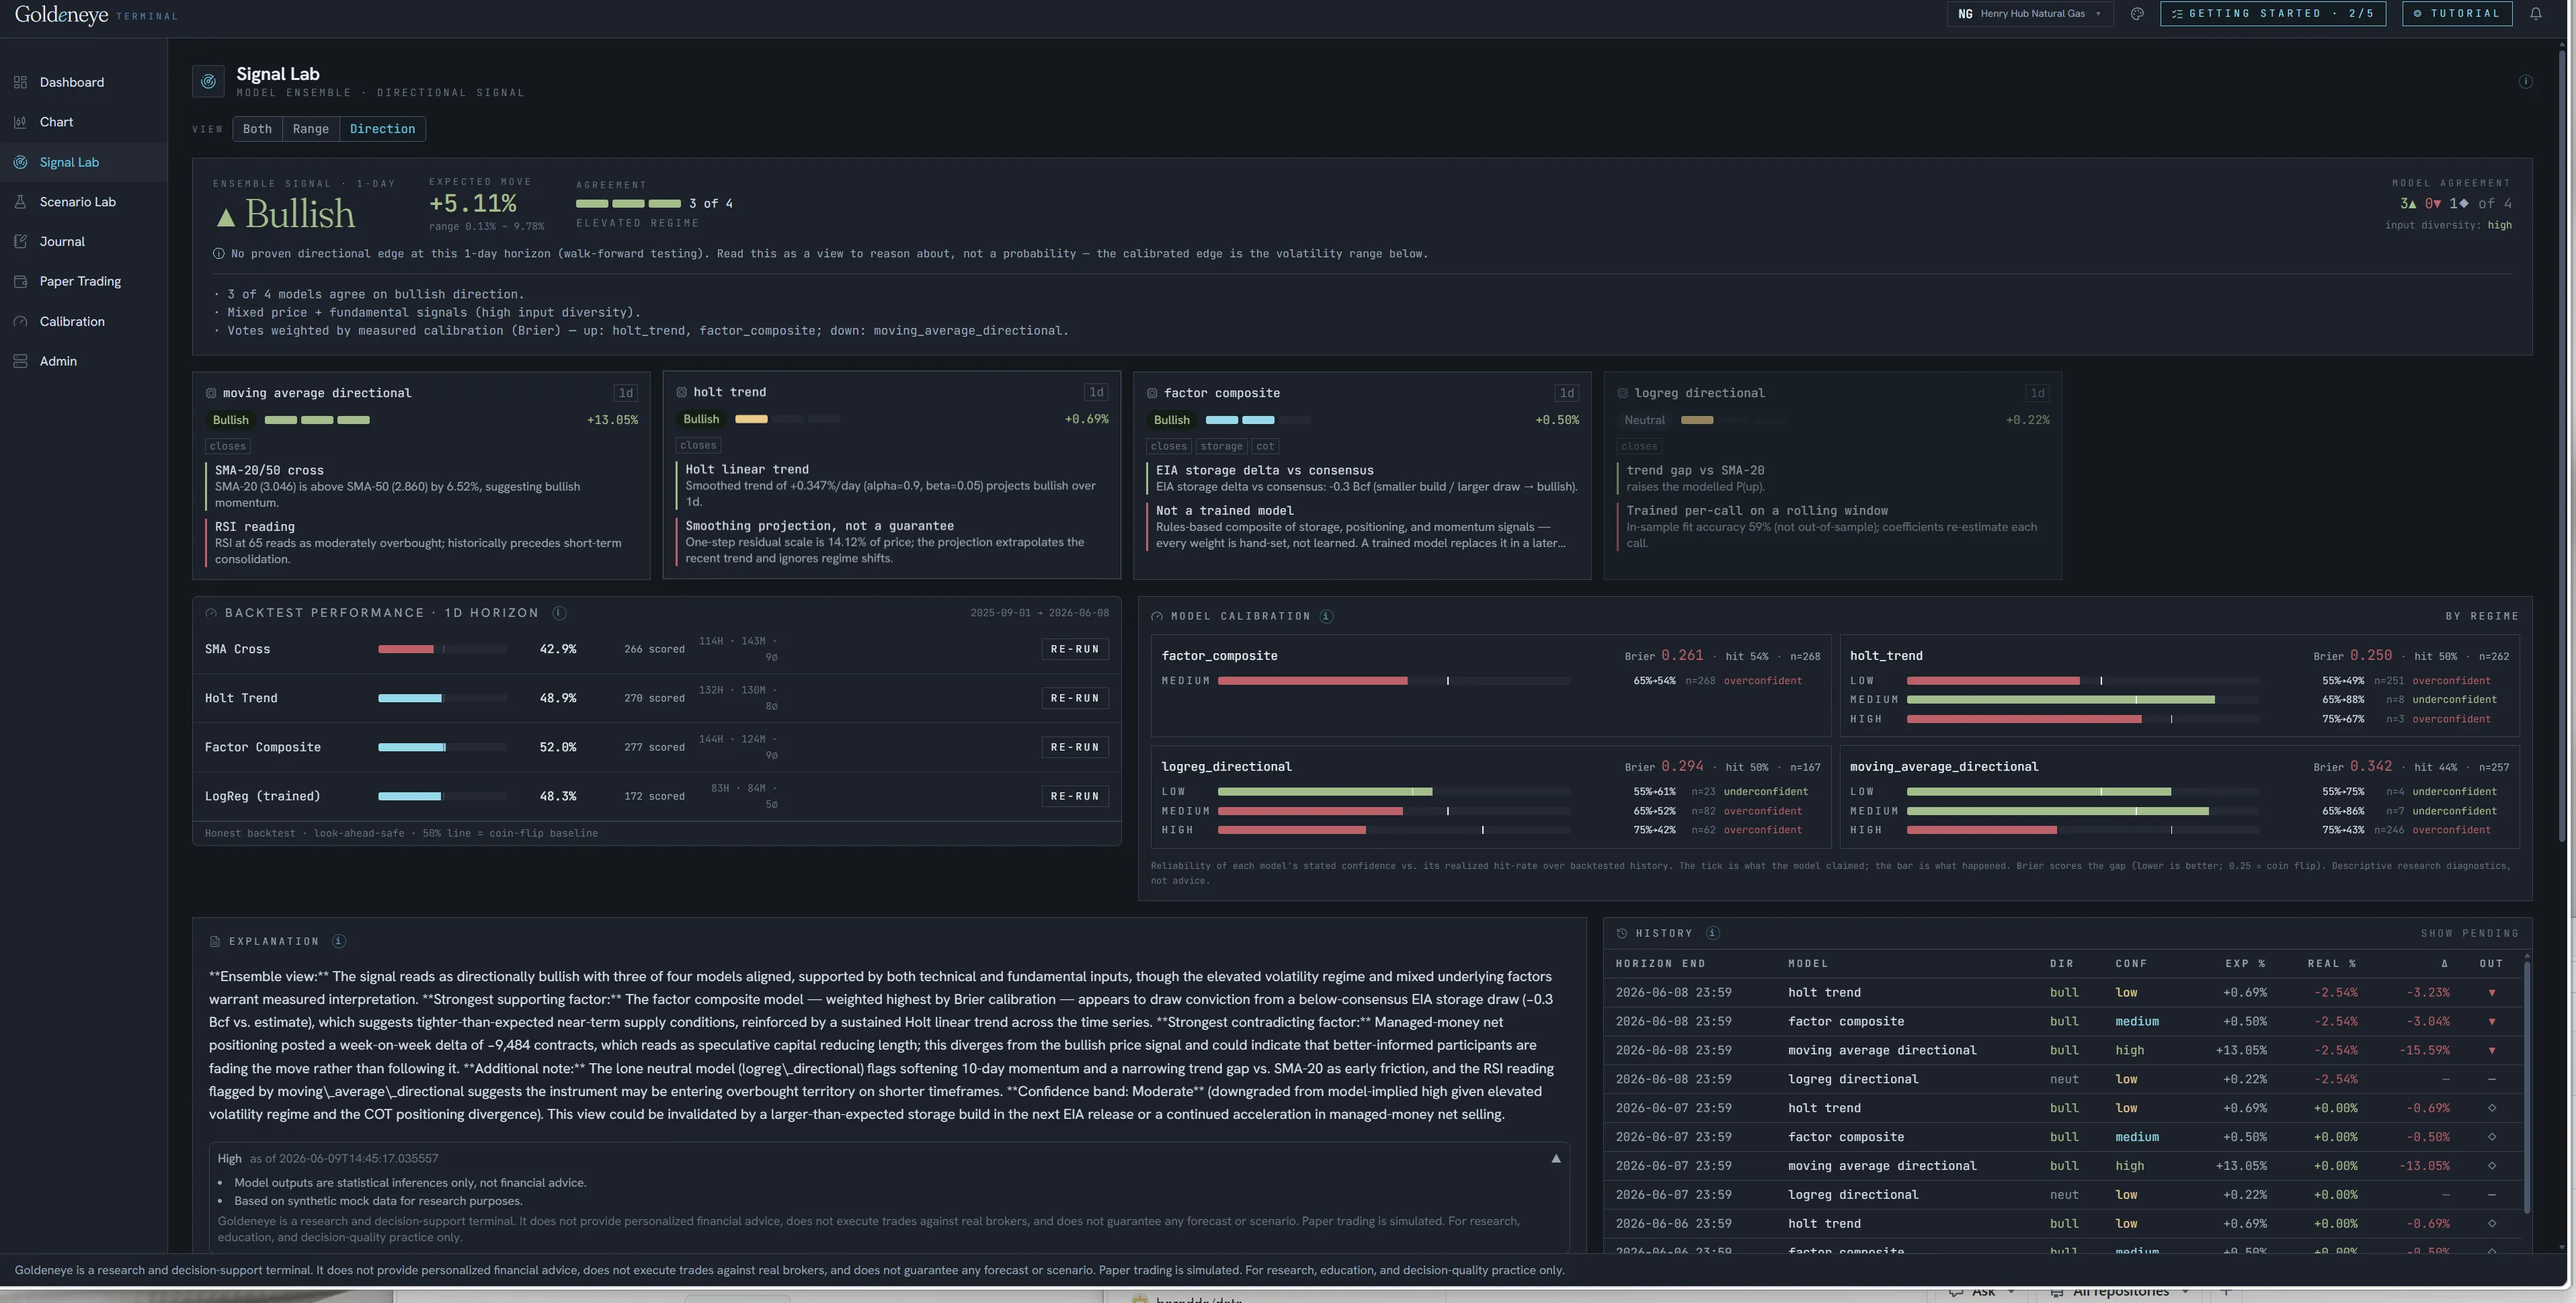Click moving average directional card icon
Viewport: 2576px width, 1303px height.
[x=211, y=393]
